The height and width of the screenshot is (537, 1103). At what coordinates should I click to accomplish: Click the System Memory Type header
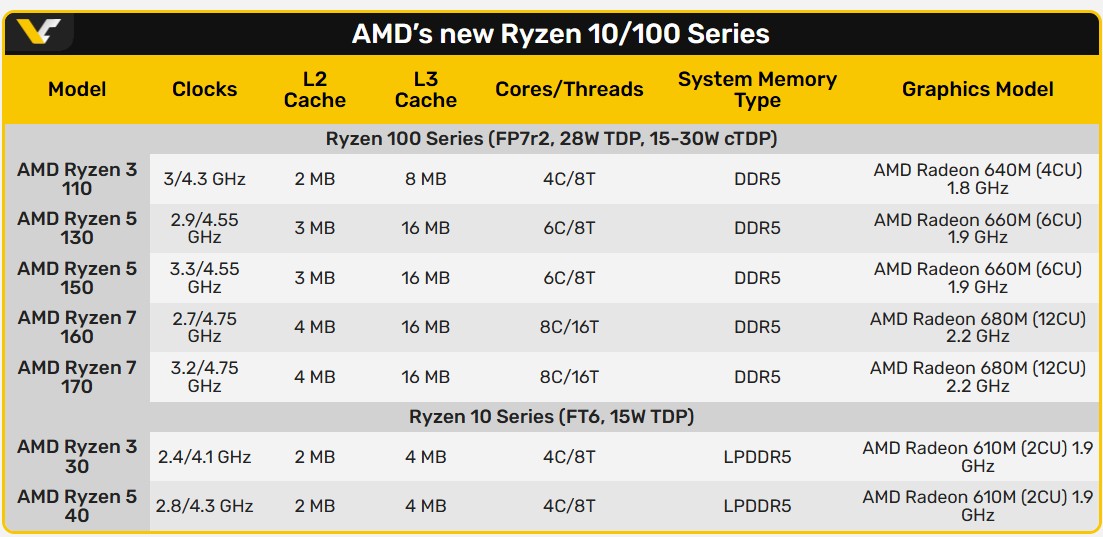point(757,89)
